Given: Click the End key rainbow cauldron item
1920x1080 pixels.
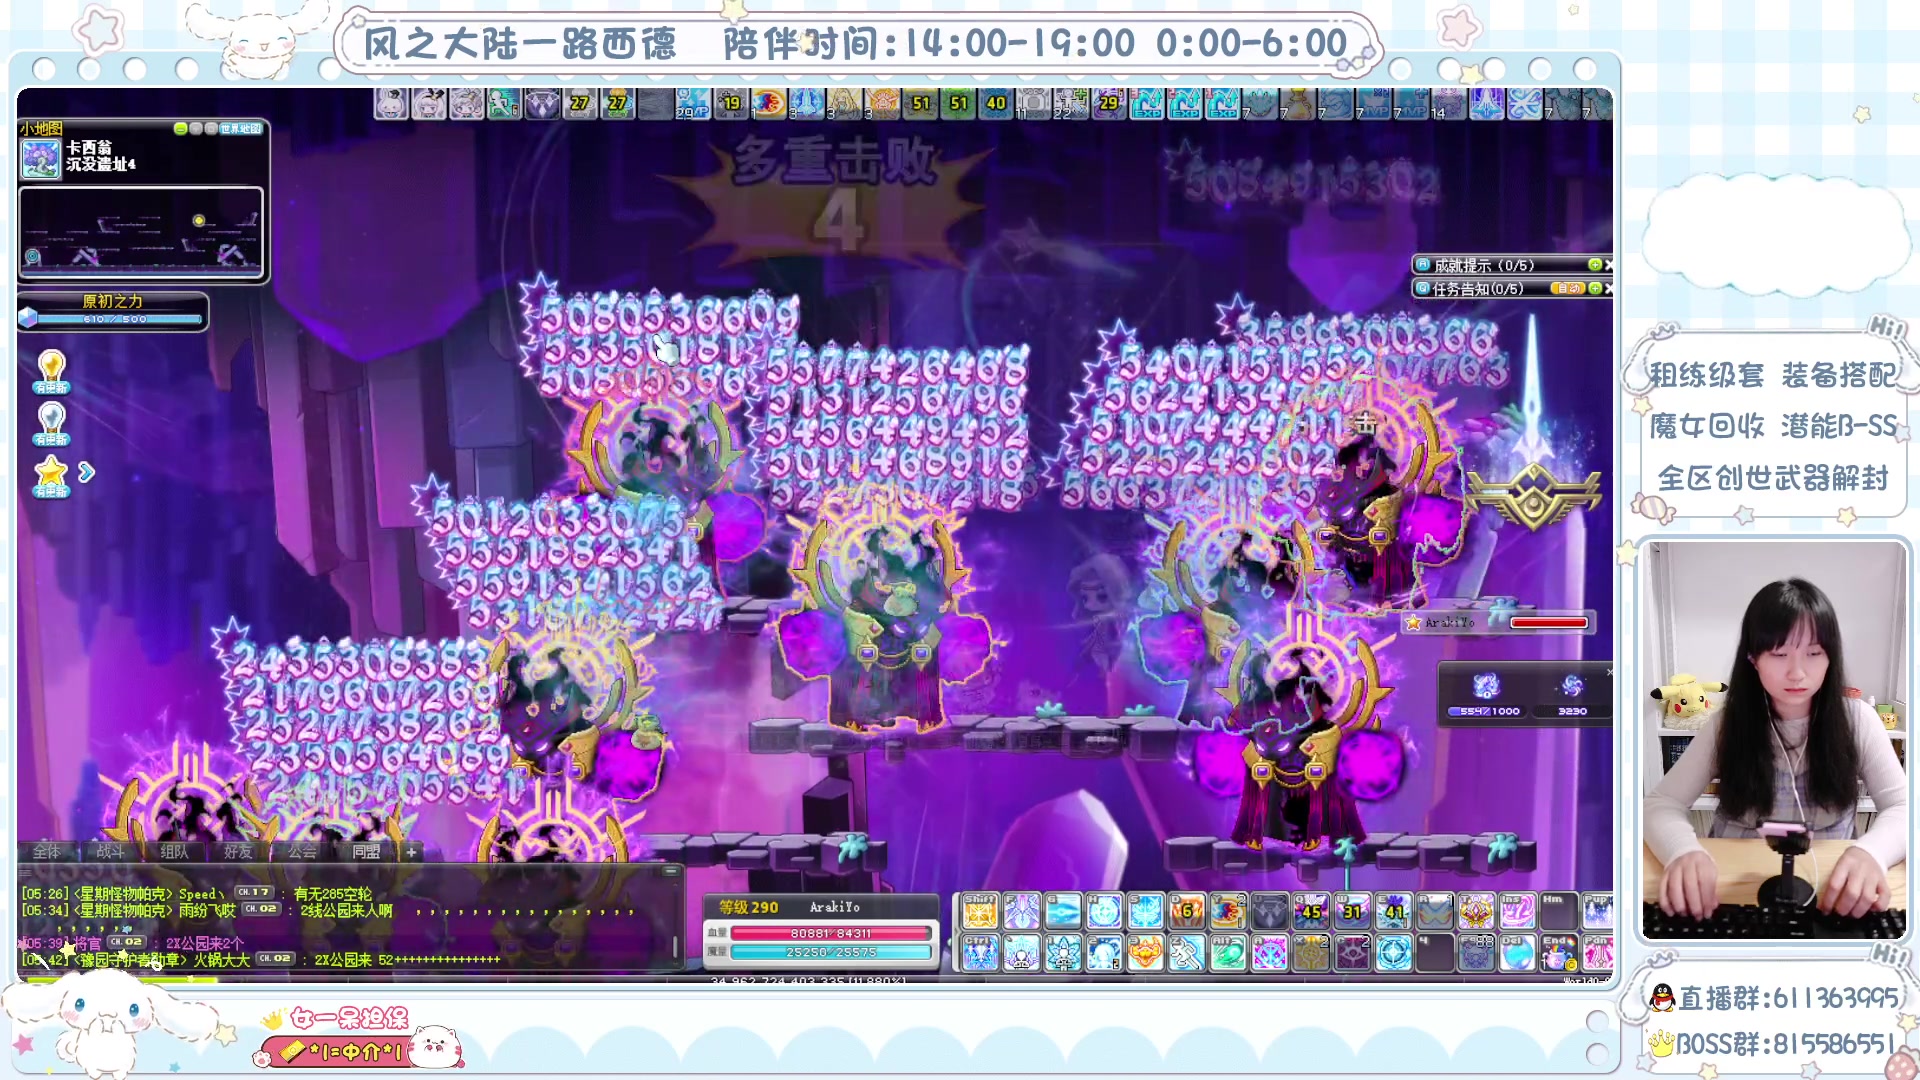Looking at the screenshot, I should point(1559,953).
